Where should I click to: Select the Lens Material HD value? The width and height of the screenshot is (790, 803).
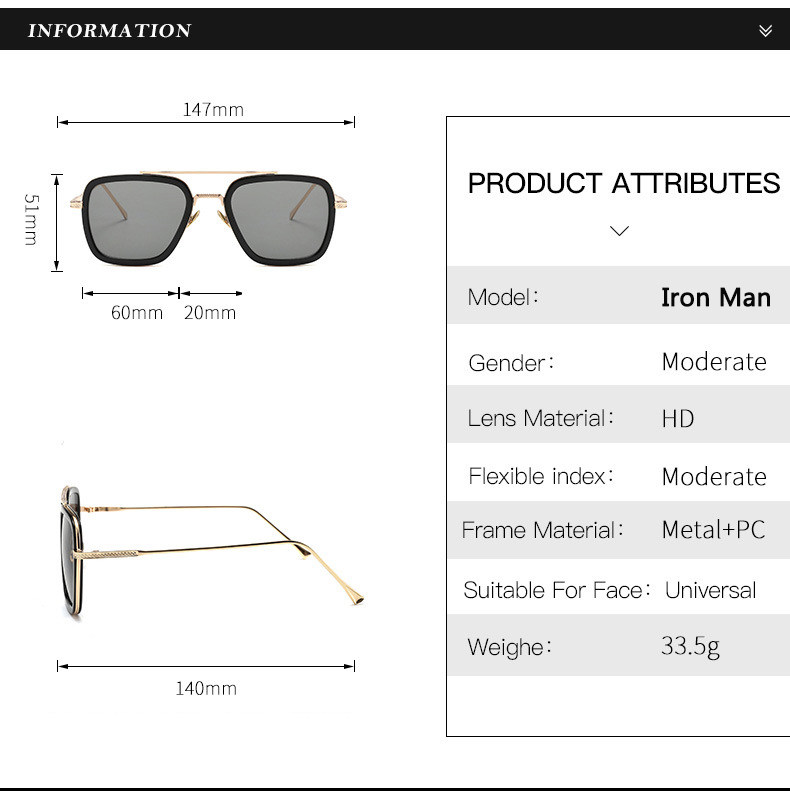click(x=677, y=418)
